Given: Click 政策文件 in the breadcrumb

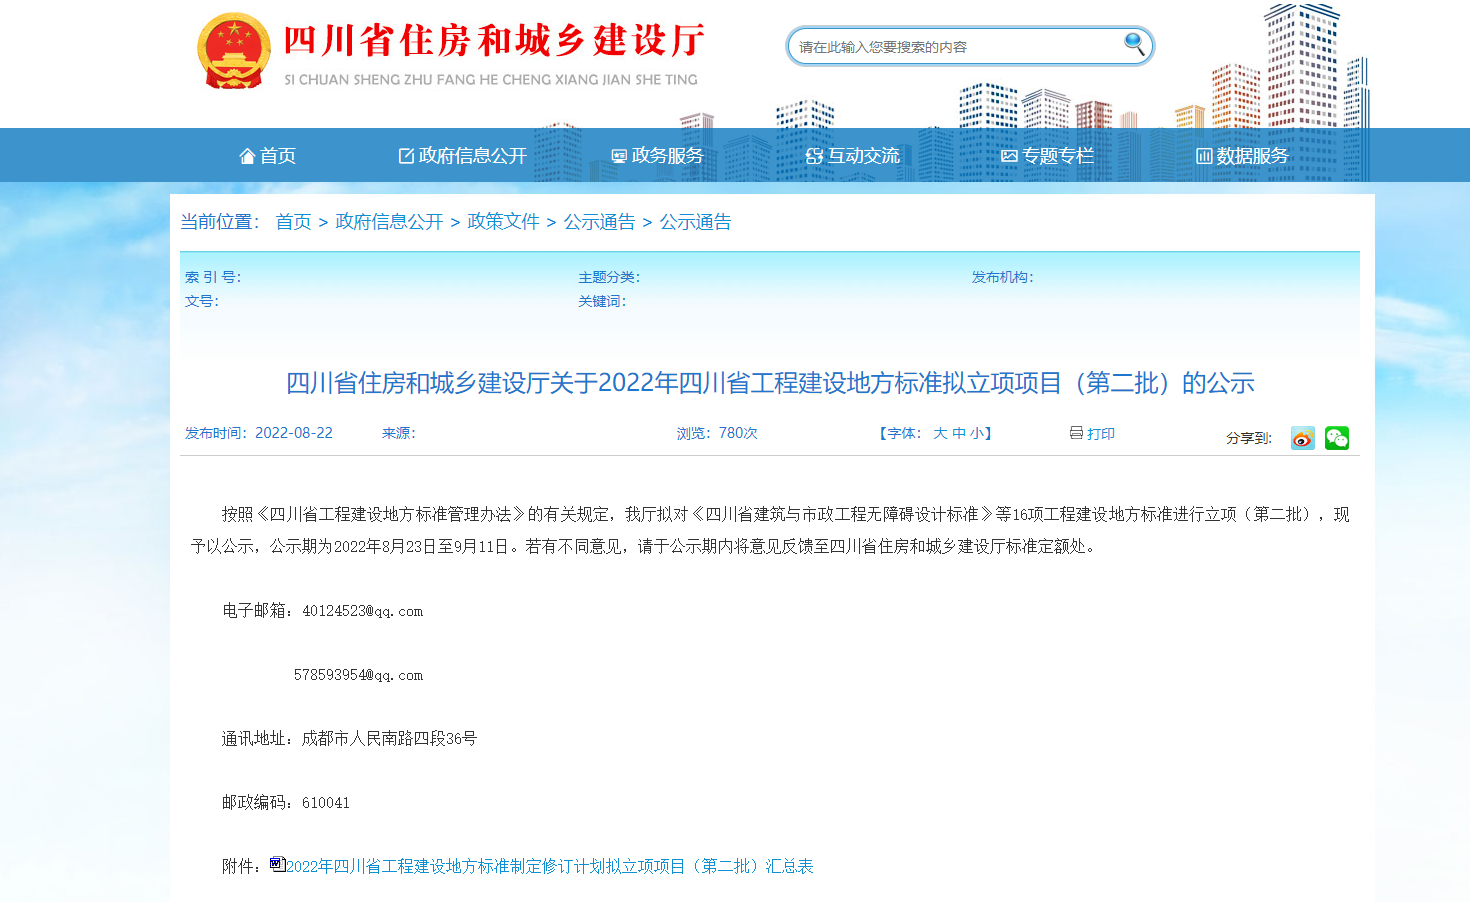Looking at the screenshot, I should 503,222.
